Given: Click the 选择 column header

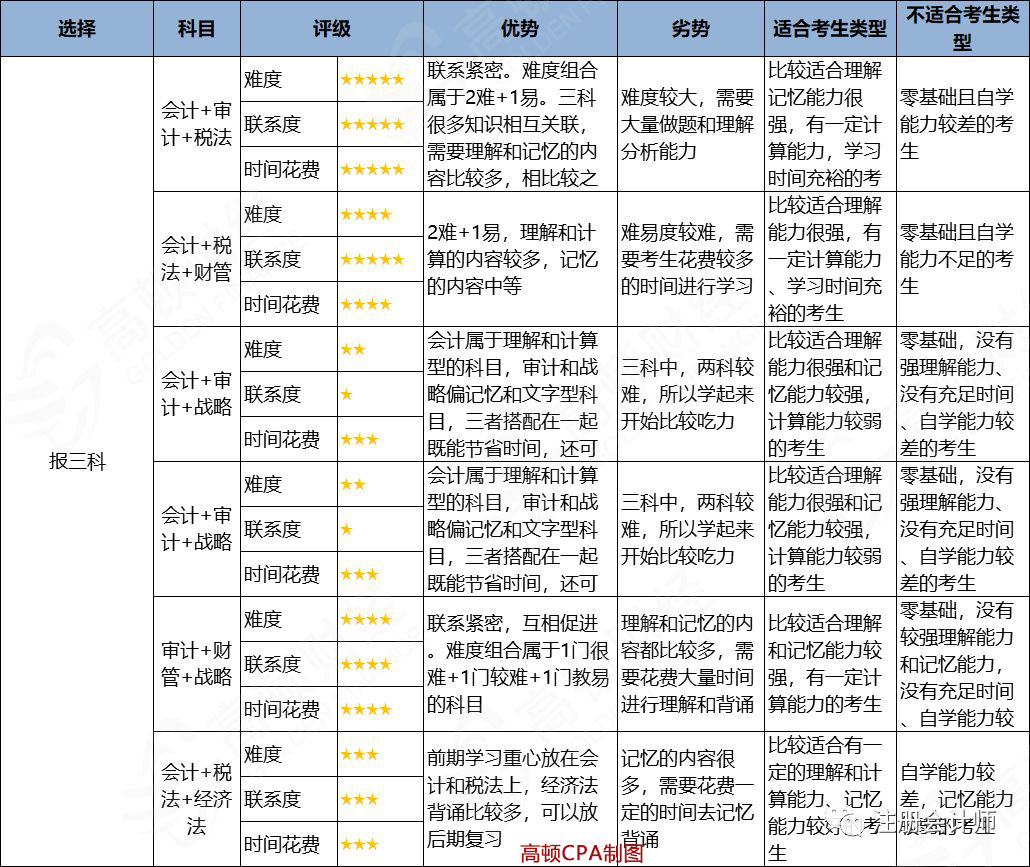Looking at the screenshot, I should [76, 29].
